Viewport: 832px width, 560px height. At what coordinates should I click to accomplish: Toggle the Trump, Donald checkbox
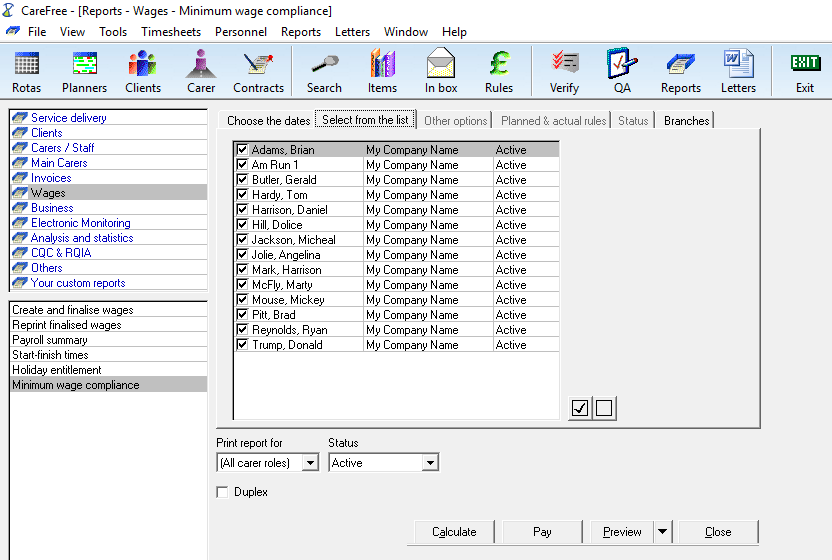(x=242, y=345)
